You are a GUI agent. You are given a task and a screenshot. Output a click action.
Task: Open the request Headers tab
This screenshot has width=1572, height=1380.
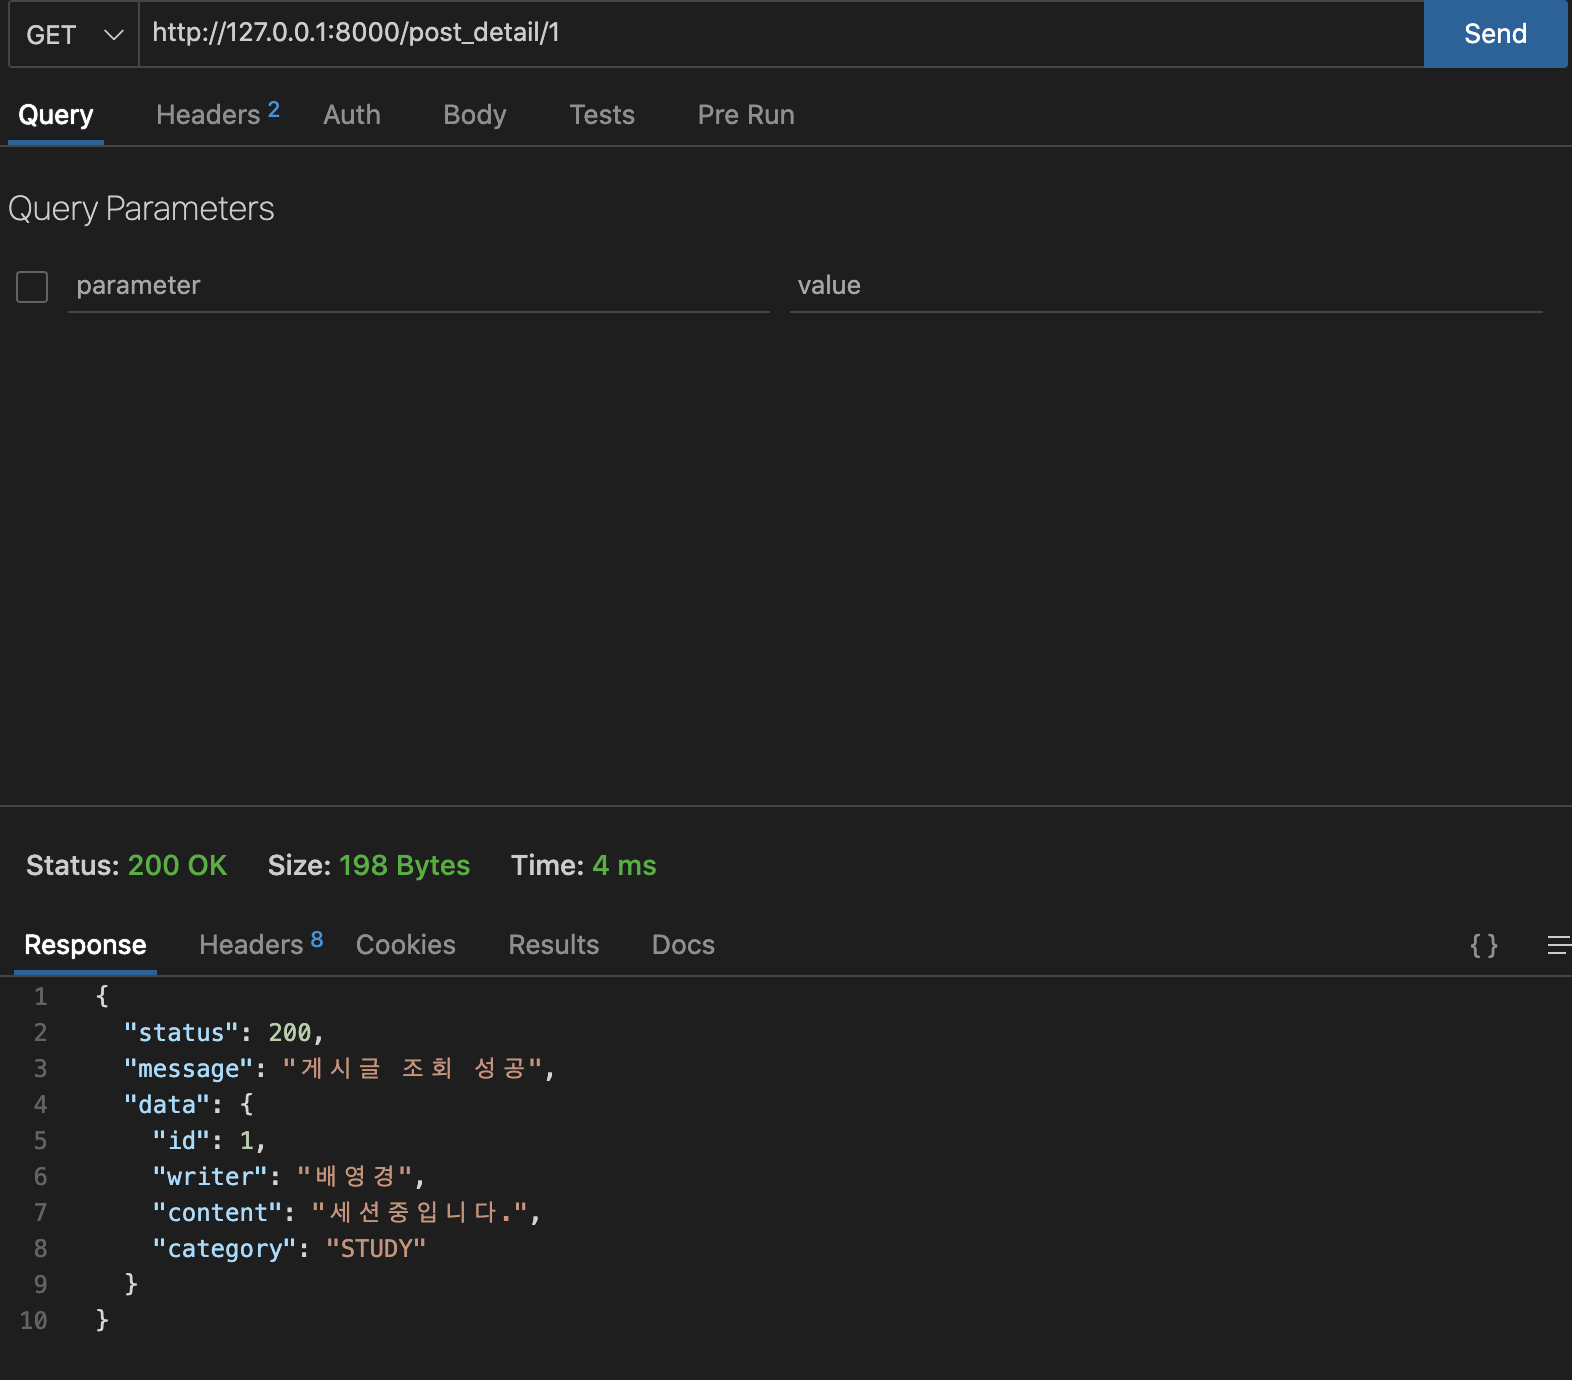click(x=217, y=114)
